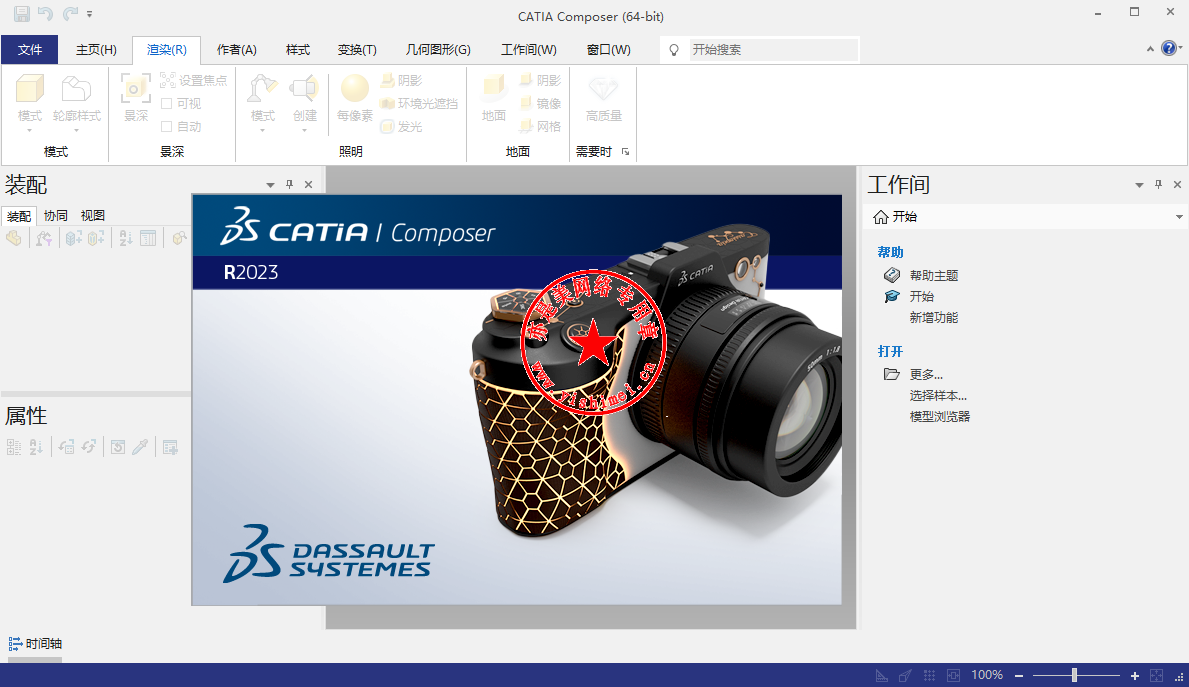The width and height of the screenshot is (1189, 687).
Task: Click the 开始 link under 帮助
Action: 922,296
